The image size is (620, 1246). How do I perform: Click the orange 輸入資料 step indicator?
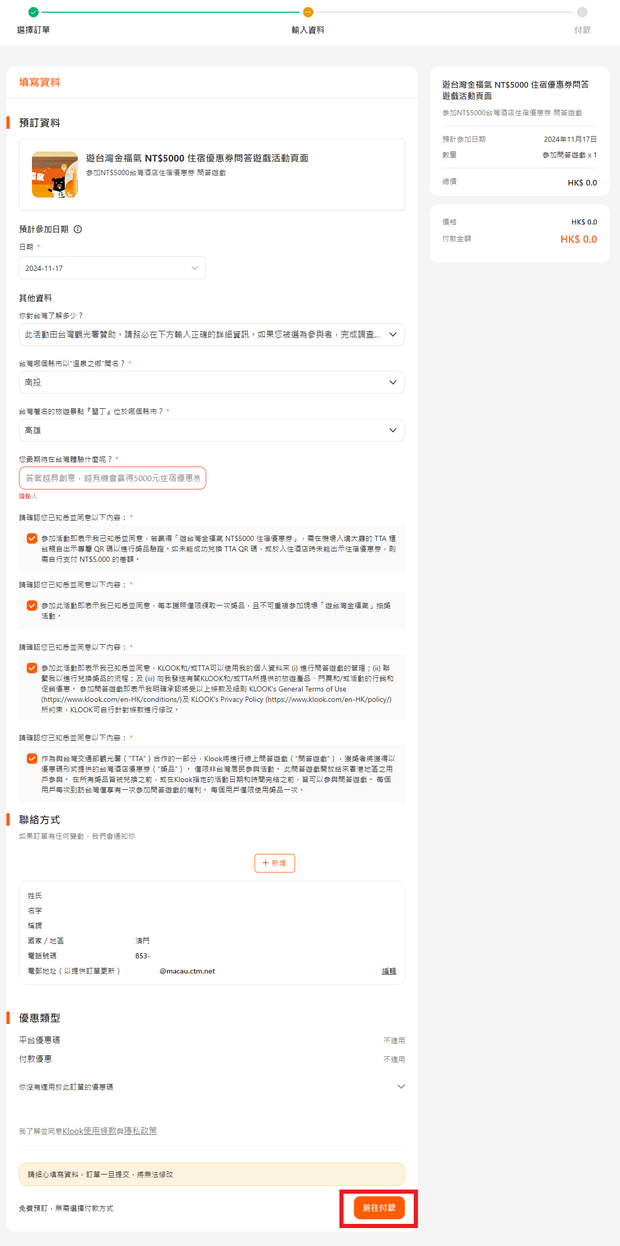pos(308,12)
